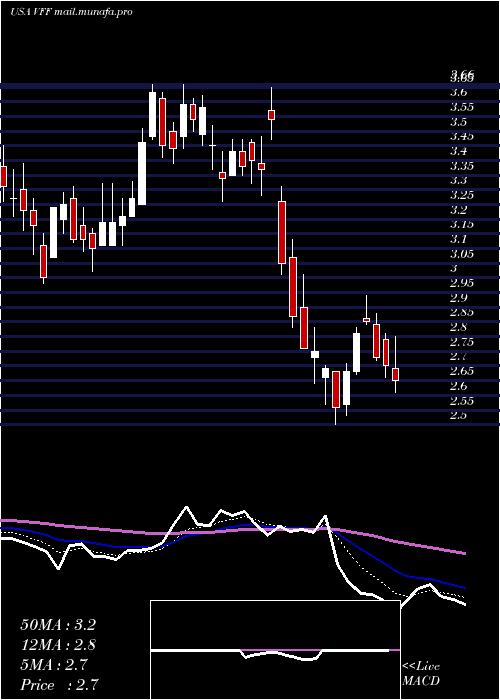Click the USA VFF mail.munafa.pro chart title
The width and height of the screenshot is (500, 700).
(71, 12)
